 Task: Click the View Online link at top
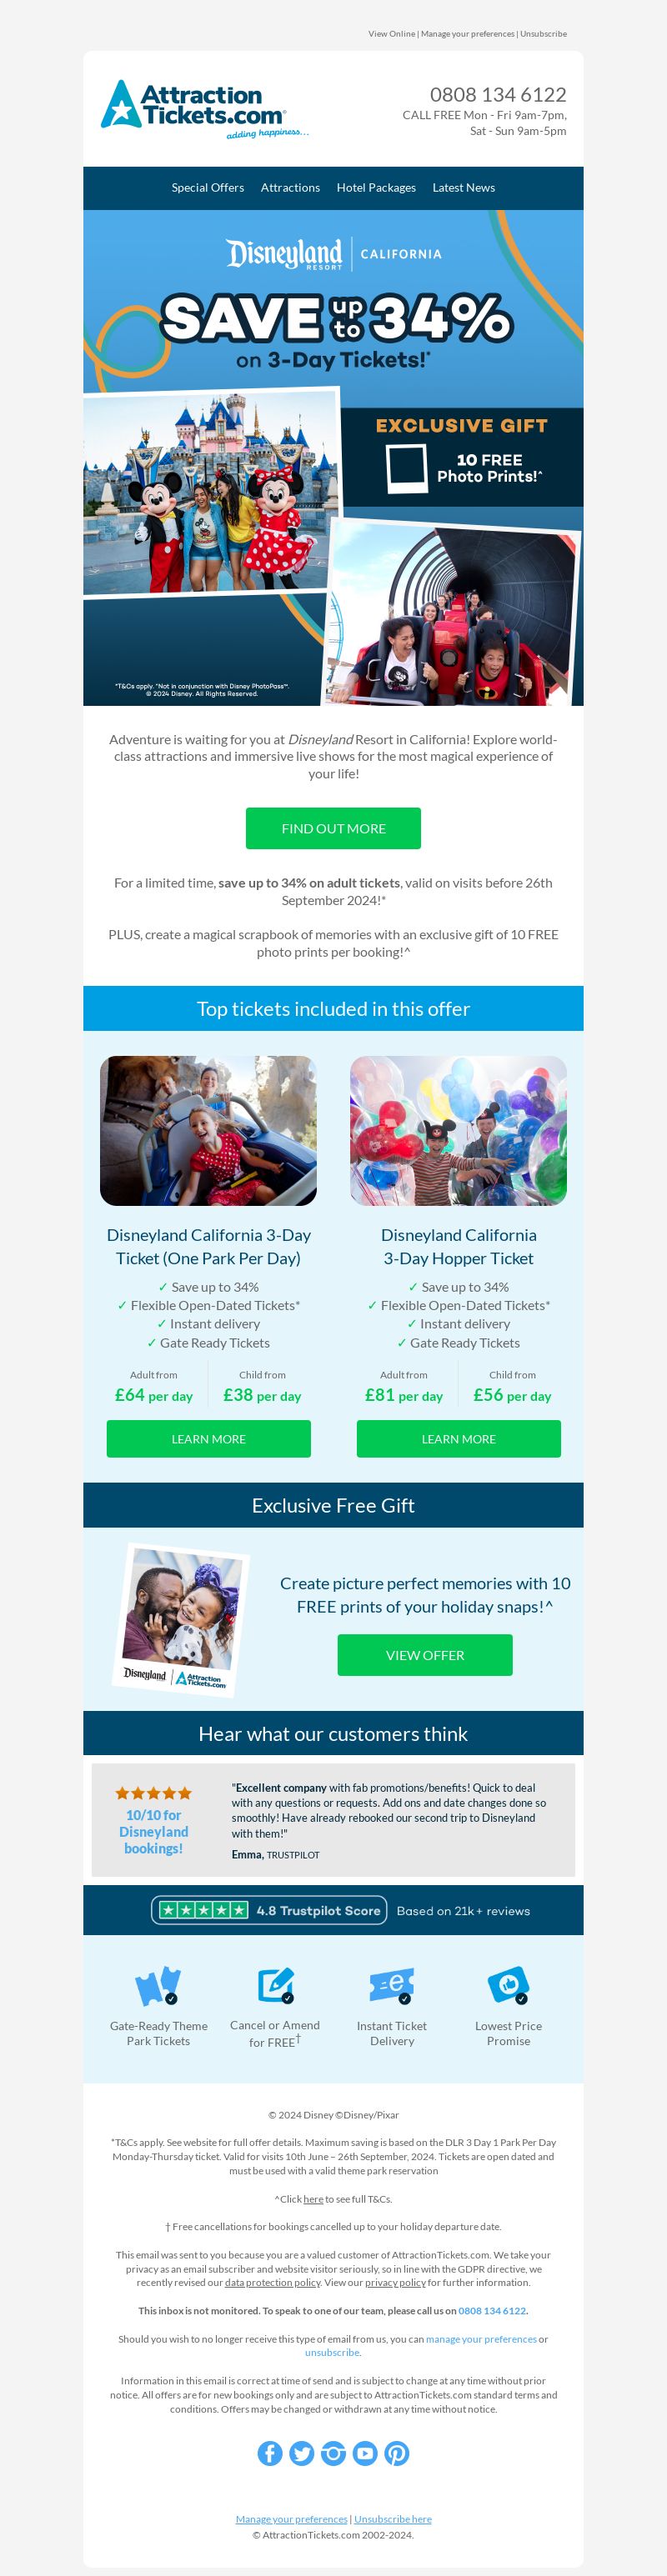point(391,34)
